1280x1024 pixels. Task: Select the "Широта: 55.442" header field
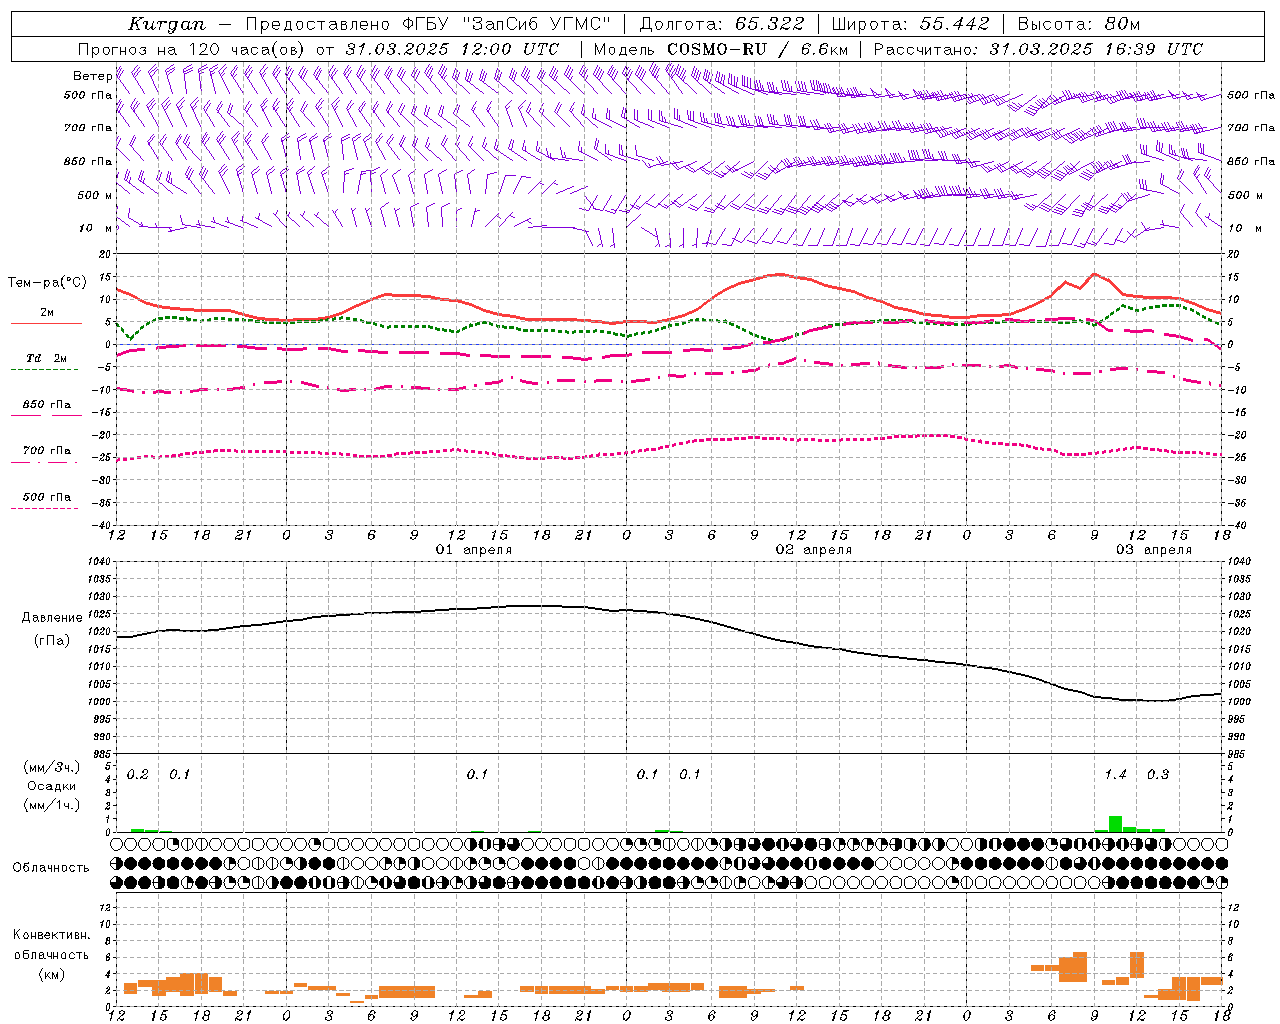pos(911,24)
